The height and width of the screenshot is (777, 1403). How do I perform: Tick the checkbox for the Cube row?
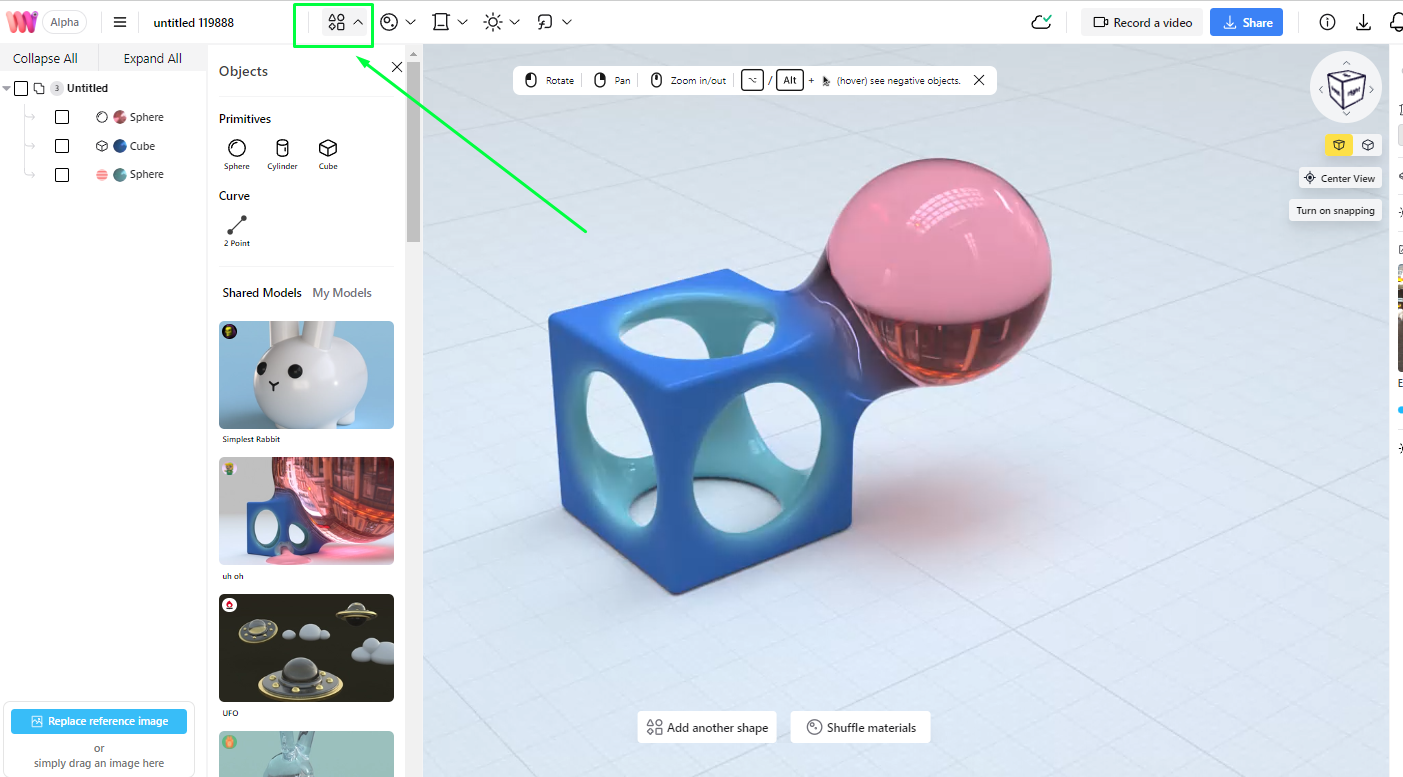(x=62, y=146)
